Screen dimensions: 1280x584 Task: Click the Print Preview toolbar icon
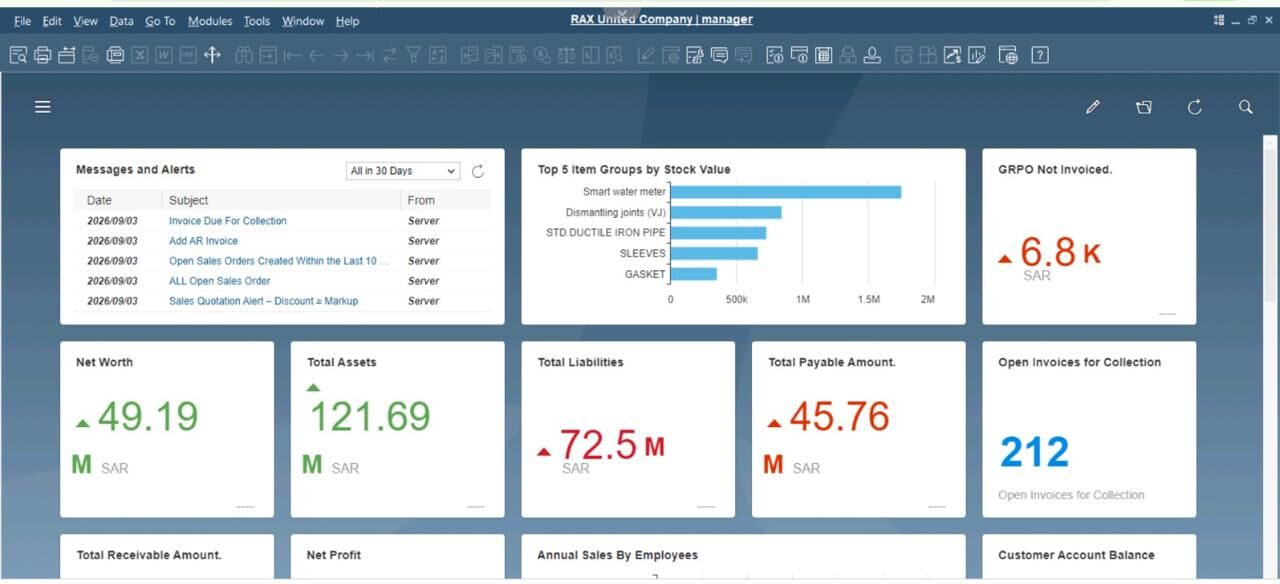[x=18, y=55]
